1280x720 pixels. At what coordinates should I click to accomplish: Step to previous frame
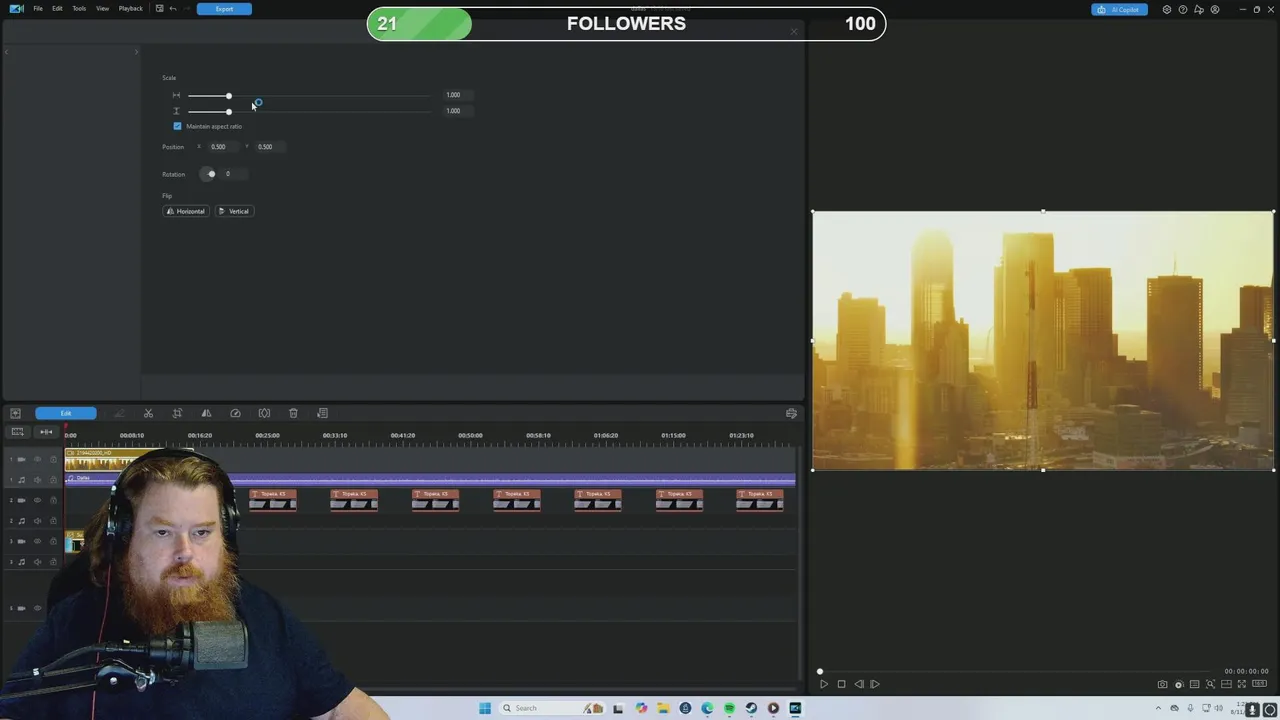pos(858,684)
